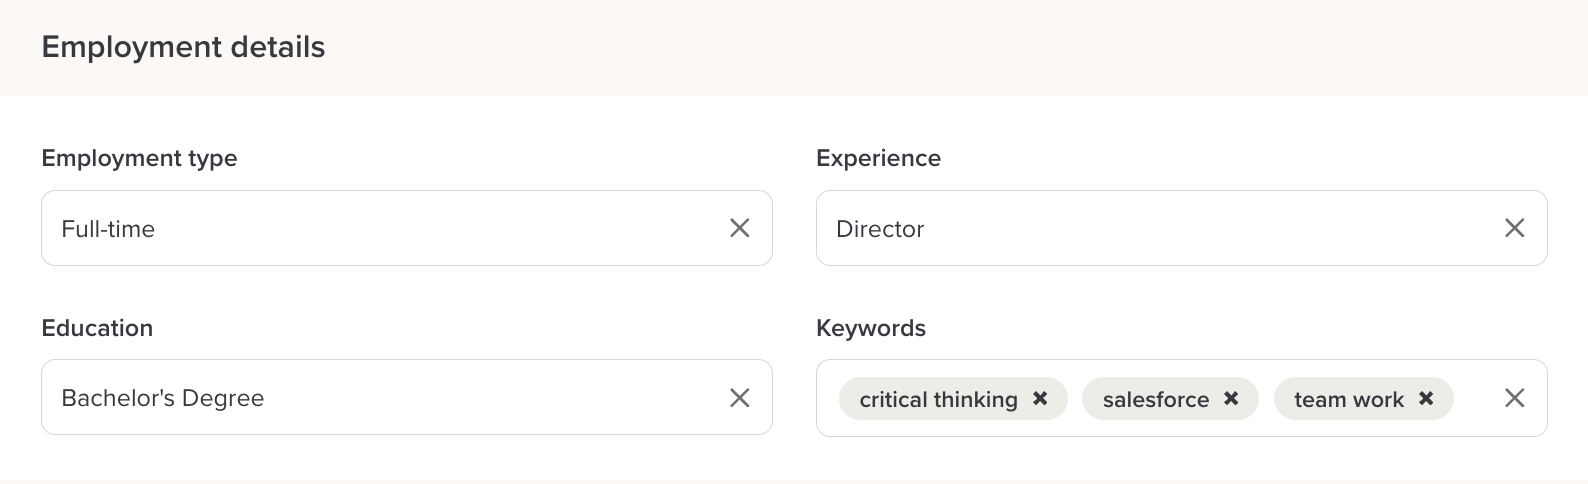Clear all keywords with the X

tap(1514, 398)
